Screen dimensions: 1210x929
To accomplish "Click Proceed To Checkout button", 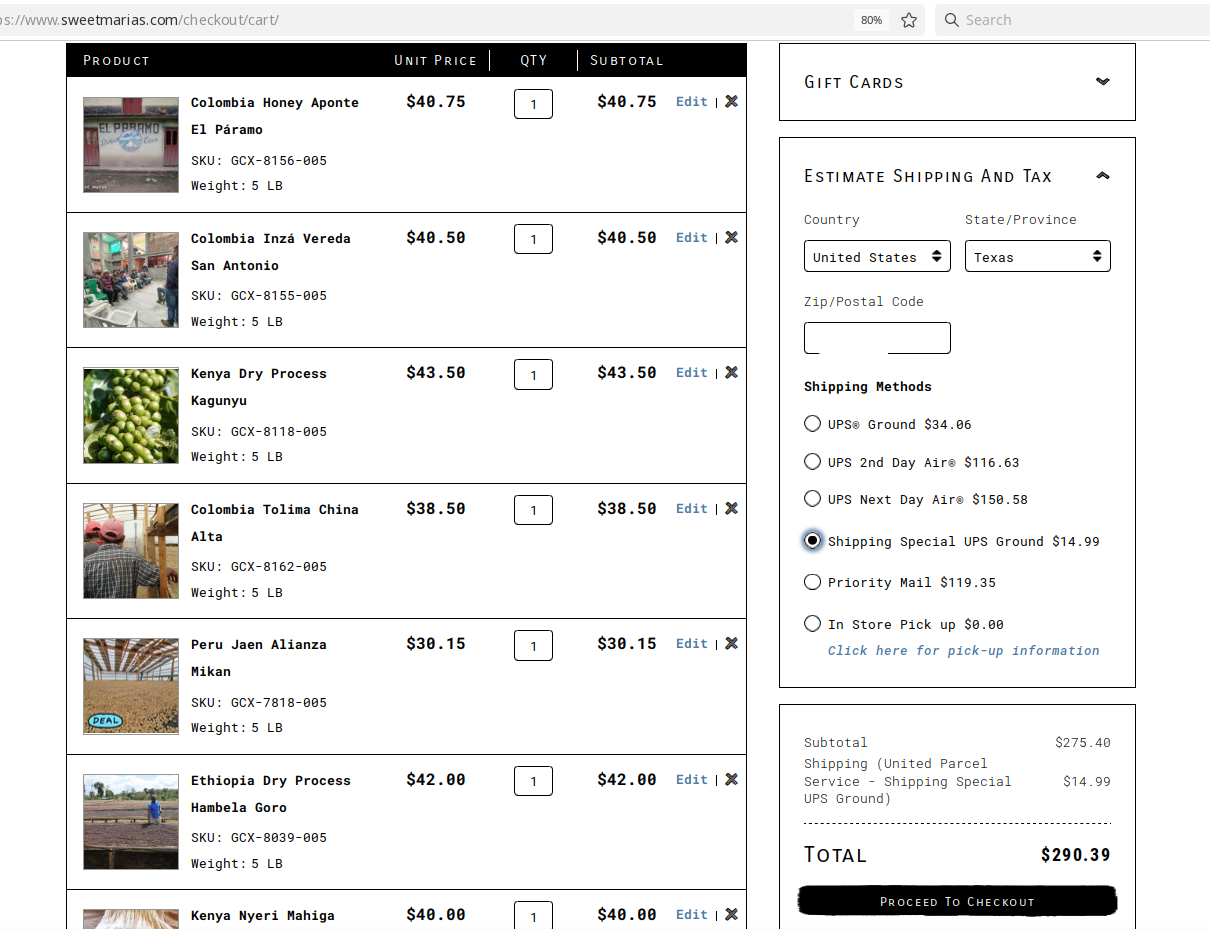I will 957,901.
